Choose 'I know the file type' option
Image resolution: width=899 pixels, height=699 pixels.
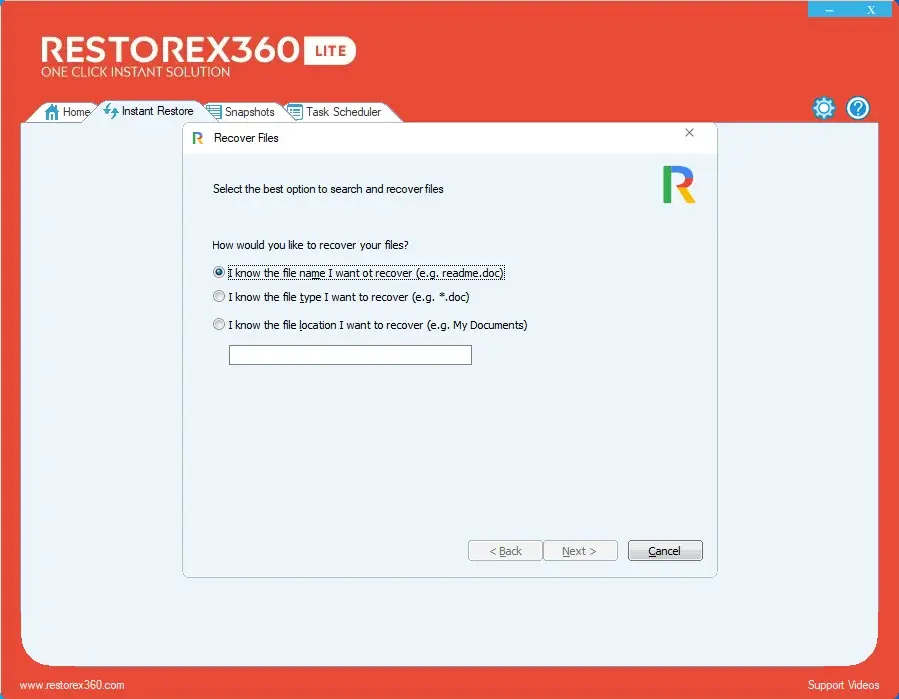coord(219,297)
